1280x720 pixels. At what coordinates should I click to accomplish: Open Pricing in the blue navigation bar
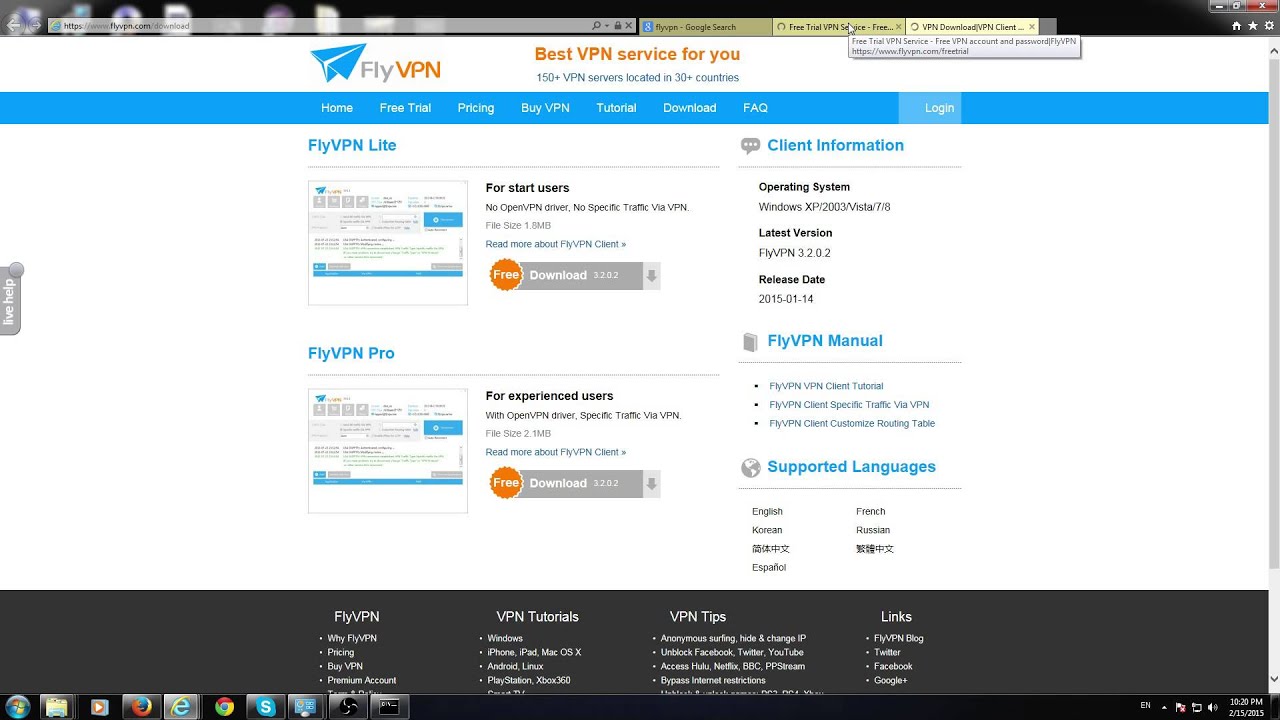tap(476, 108)
